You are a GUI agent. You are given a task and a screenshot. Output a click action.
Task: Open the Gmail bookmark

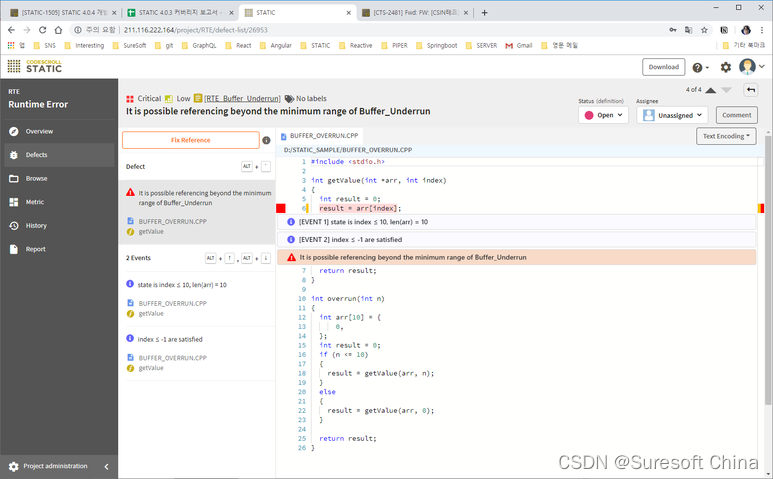tap(519, 45)
